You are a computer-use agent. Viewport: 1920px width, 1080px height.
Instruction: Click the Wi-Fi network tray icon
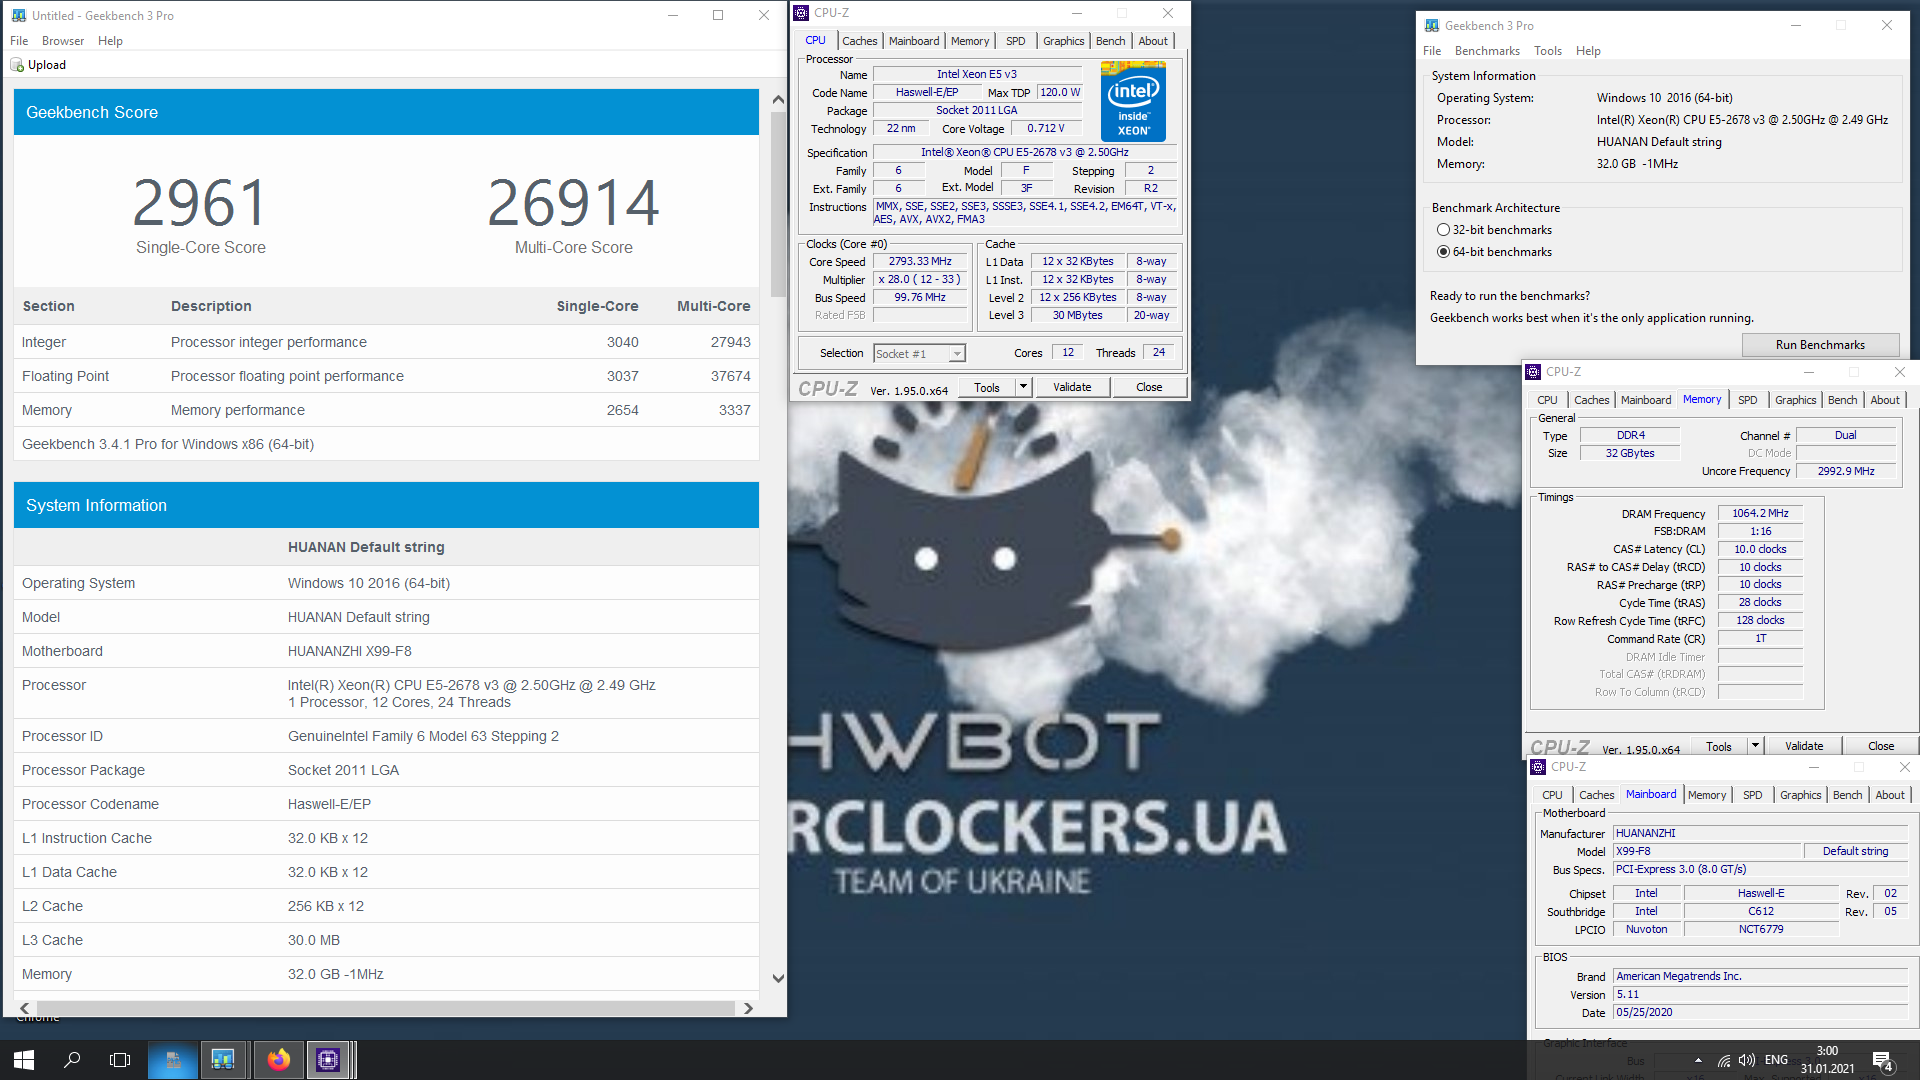tap(1724, 1060)
